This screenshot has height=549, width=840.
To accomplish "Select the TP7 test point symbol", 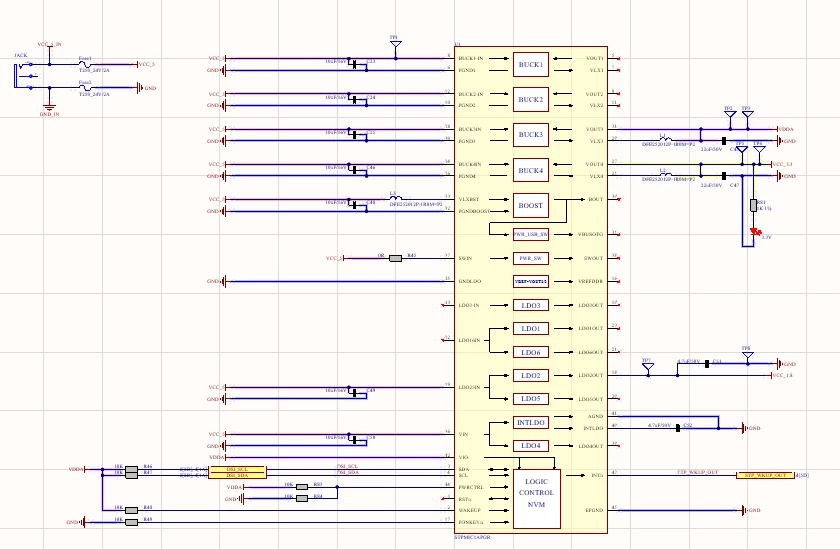I will click(x=648, y=368).
